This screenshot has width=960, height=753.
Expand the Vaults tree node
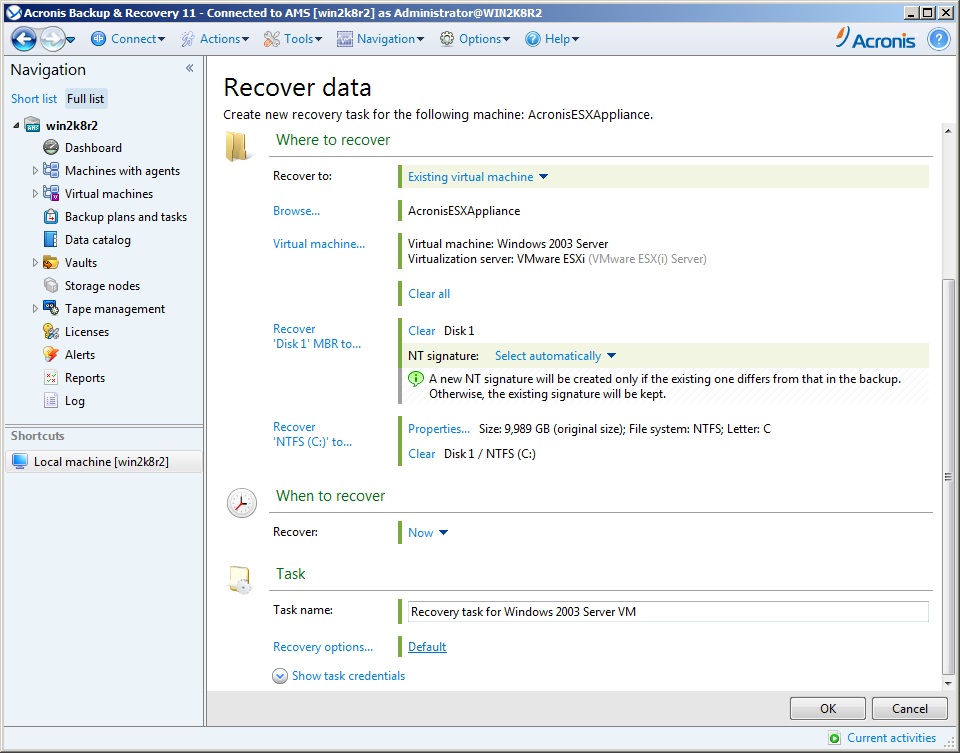tap(35, 263)
